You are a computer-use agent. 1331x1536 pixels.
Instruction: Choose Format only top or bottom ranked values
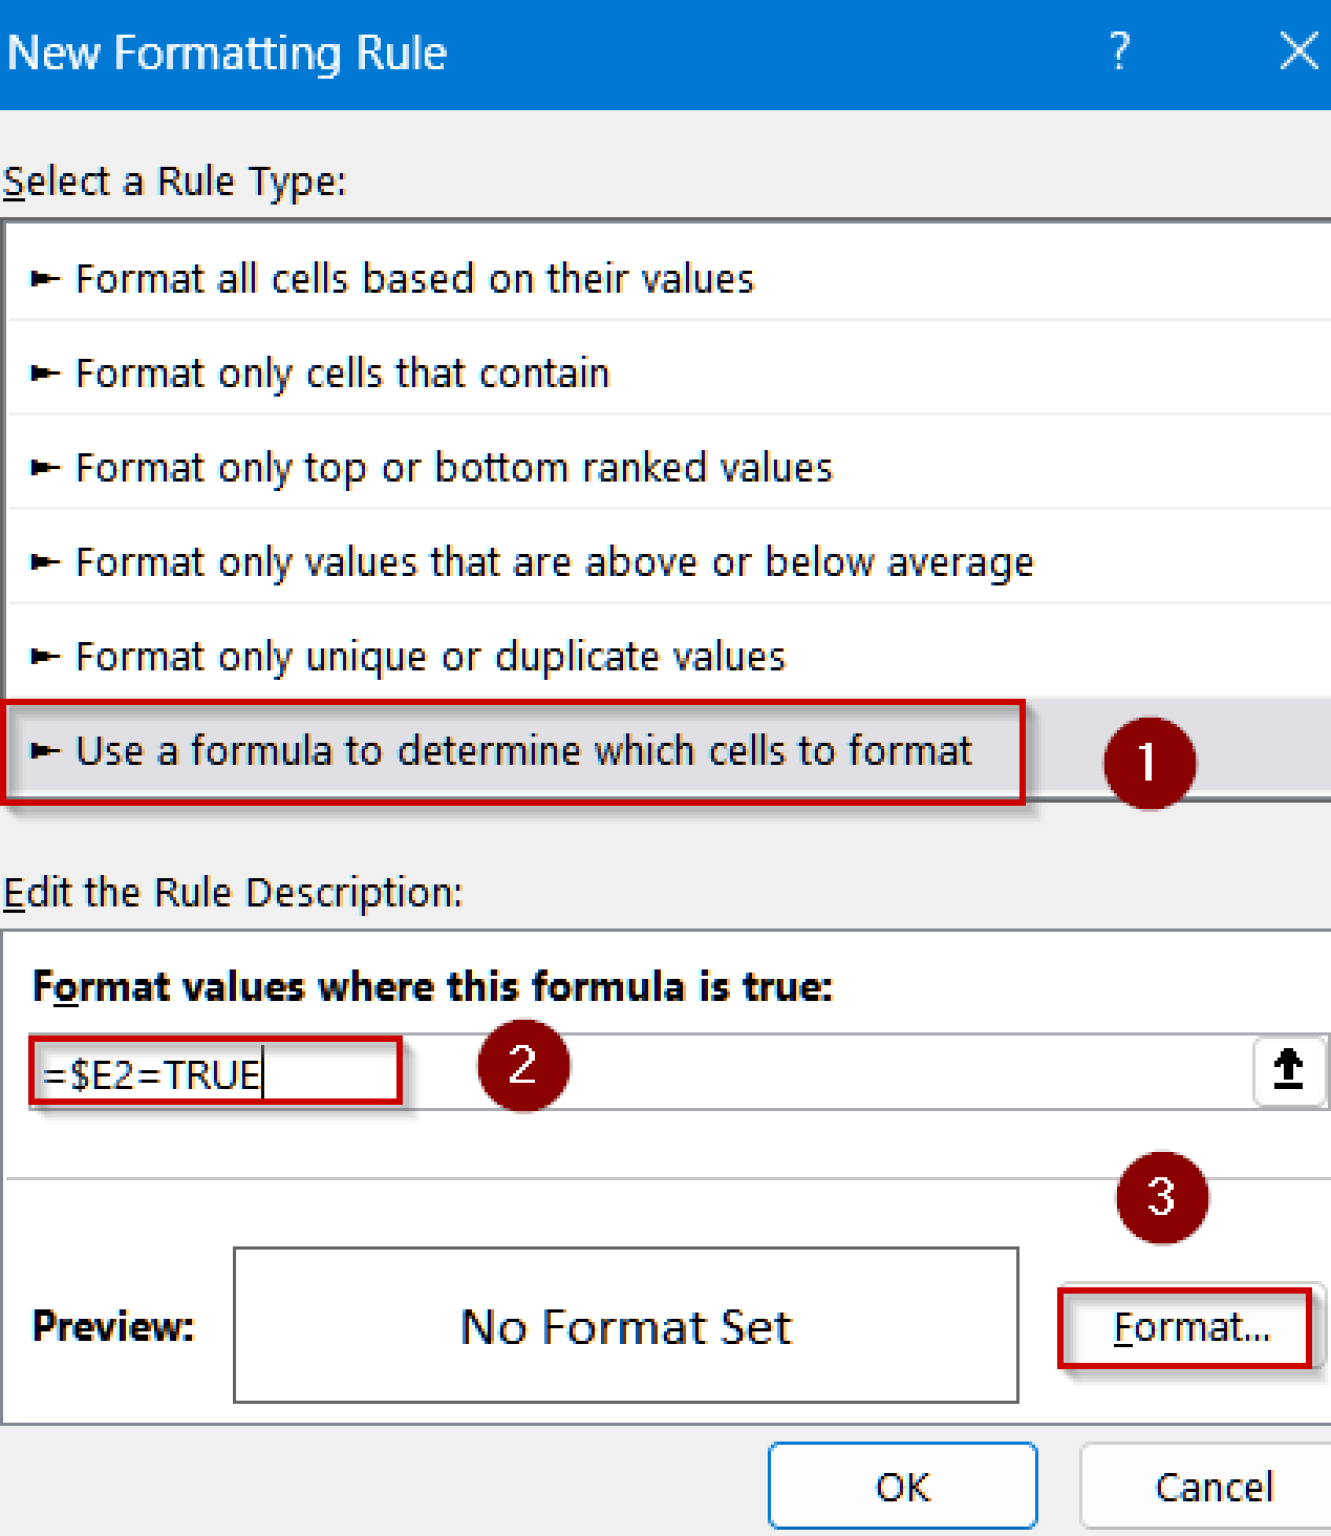[x=668, y=467]
